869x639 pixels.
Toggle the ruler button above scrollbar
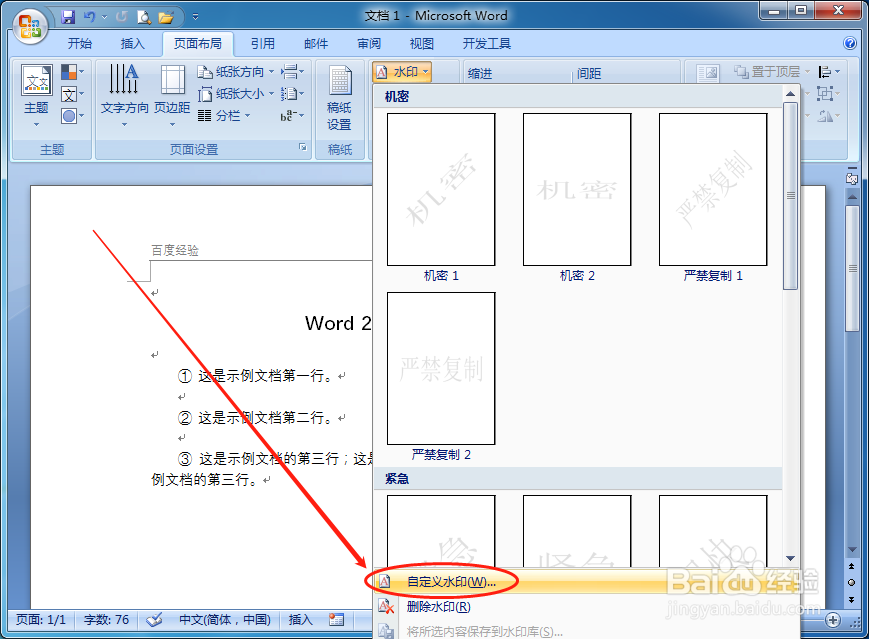pyautogui.click(x=852, y=178)
